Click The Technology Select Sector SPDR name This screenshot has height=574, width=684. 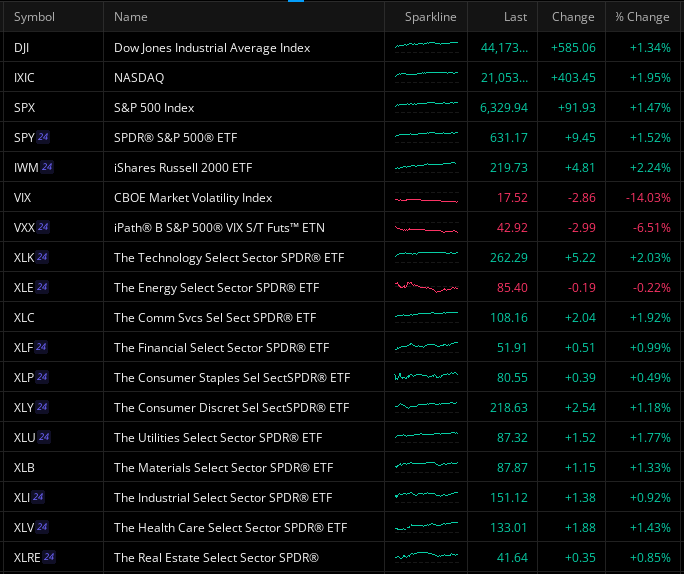[229, 257]
